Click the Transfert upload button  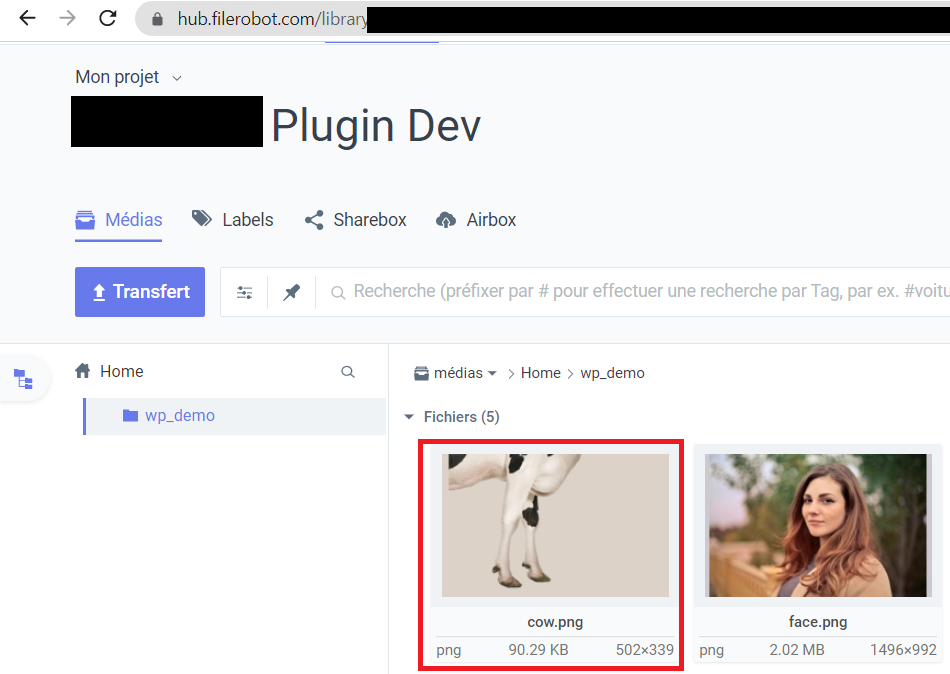click(x=140, y=292)
